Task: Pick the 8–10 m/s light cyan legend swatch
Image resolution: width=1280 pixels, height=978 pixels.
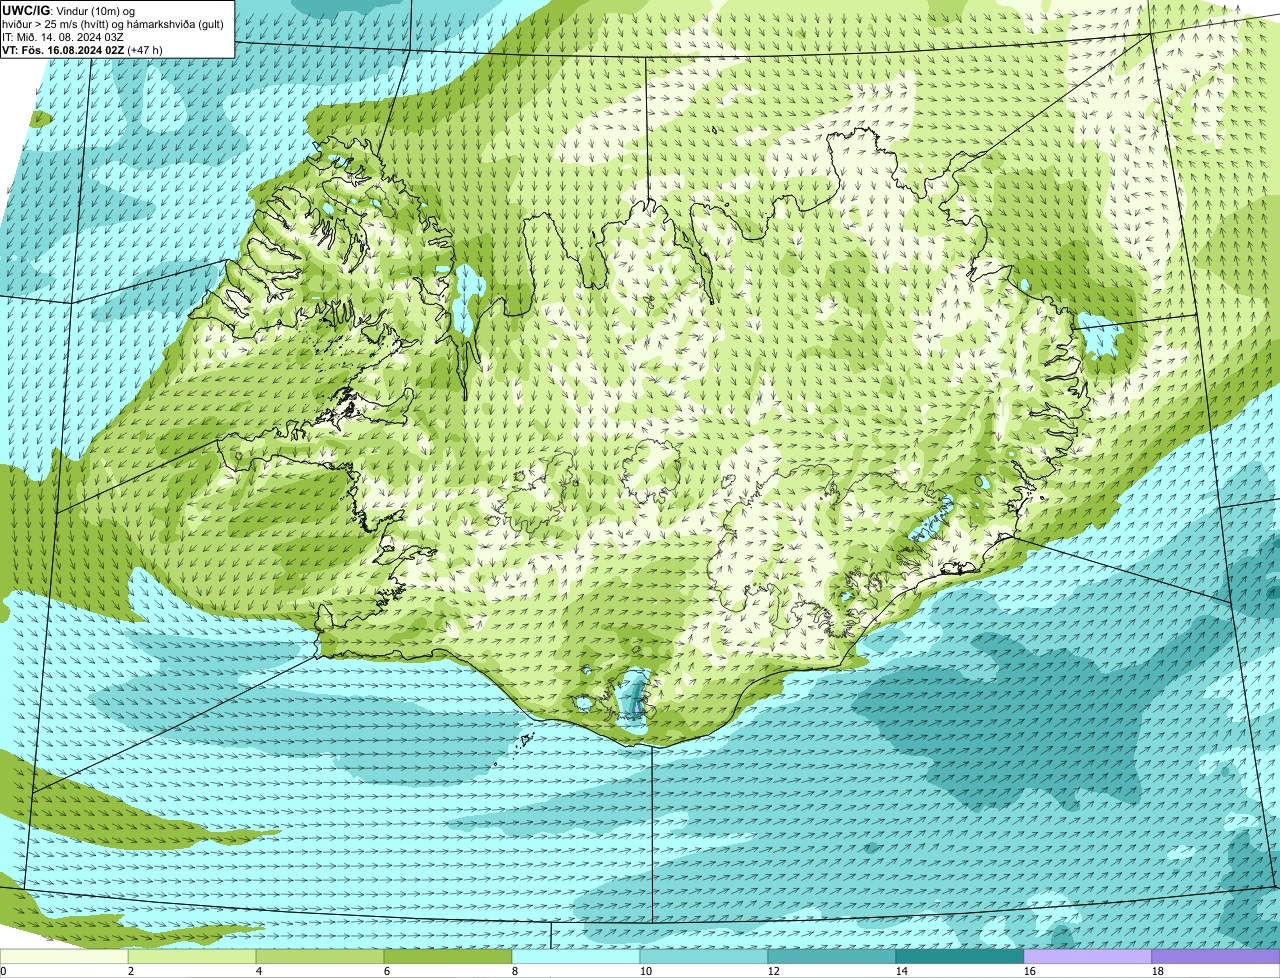Action: 576,956
